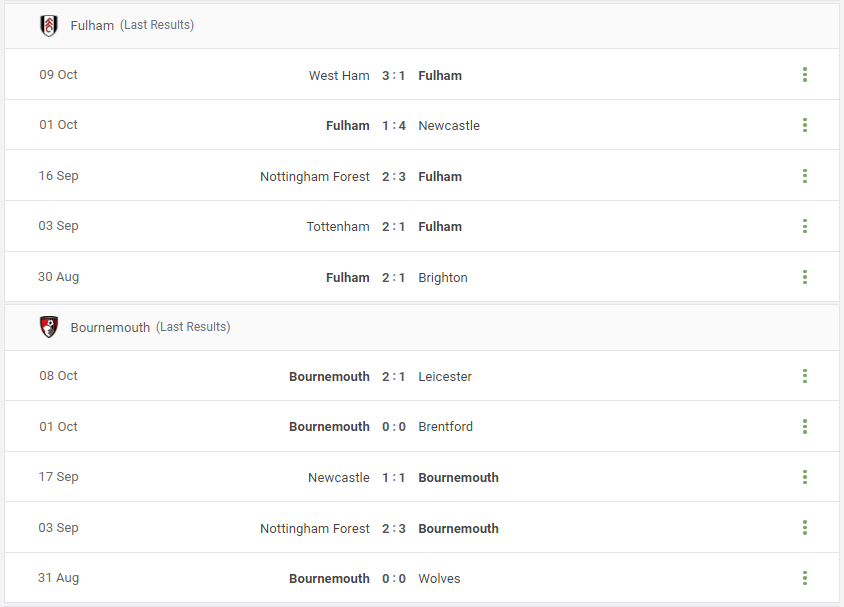Open options menu for Fulham vs Brighton
844x607 pixels.
(805, 277)
